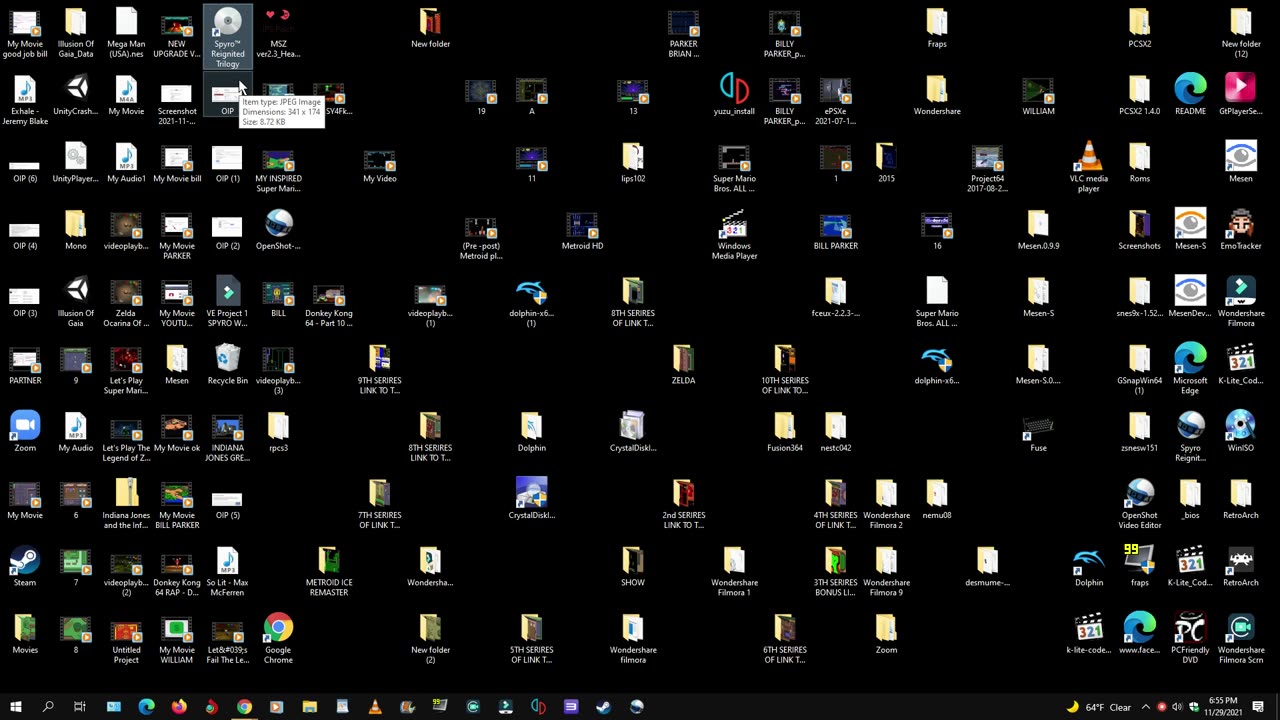Open the EmoTracker shortcut
Viewport: 1280px width, 720px height.
pyautogui.click(x=1240, y=230)
